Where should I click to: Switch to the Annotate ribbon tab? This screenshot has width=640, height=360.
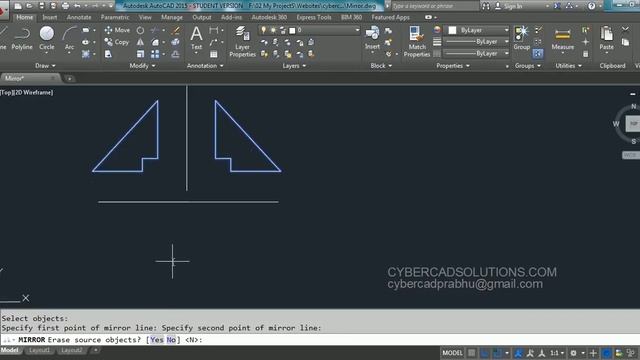click(x=79, y=18)
